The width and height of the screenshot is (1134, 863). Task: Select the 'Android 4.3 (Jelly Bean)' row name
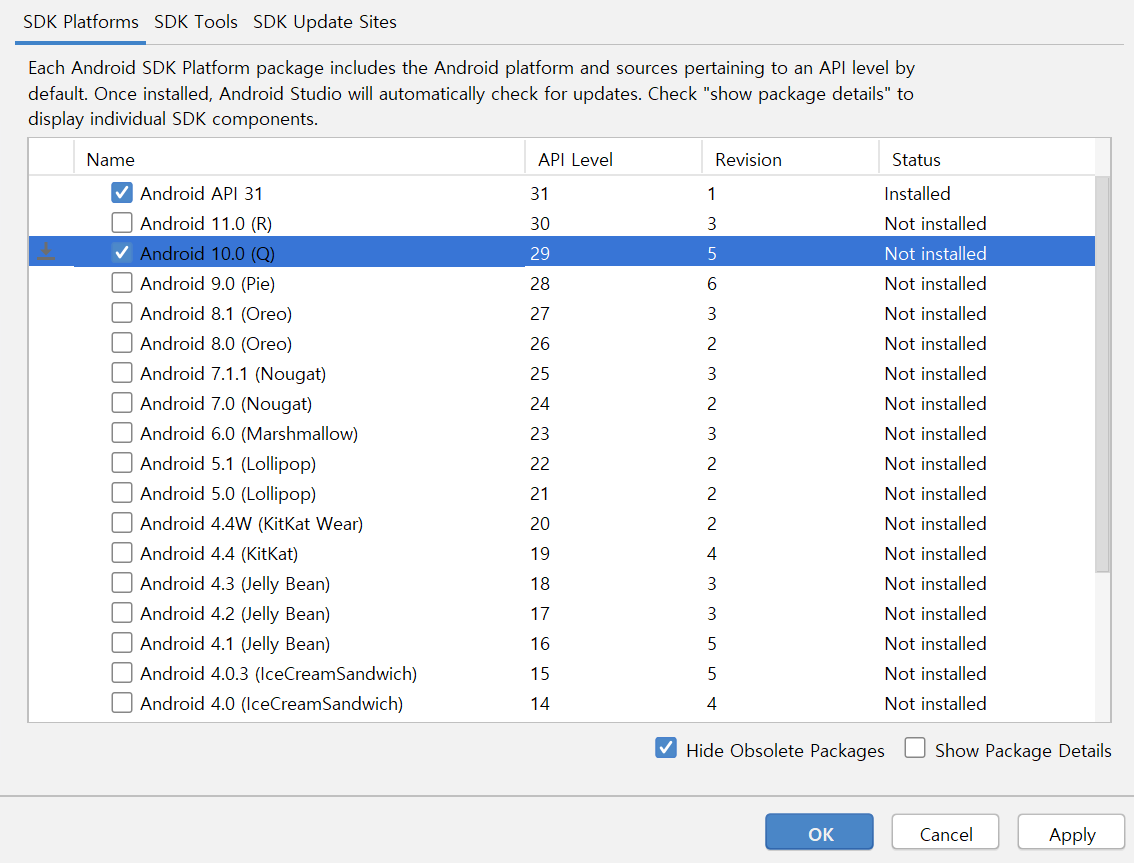click(235, 584)
